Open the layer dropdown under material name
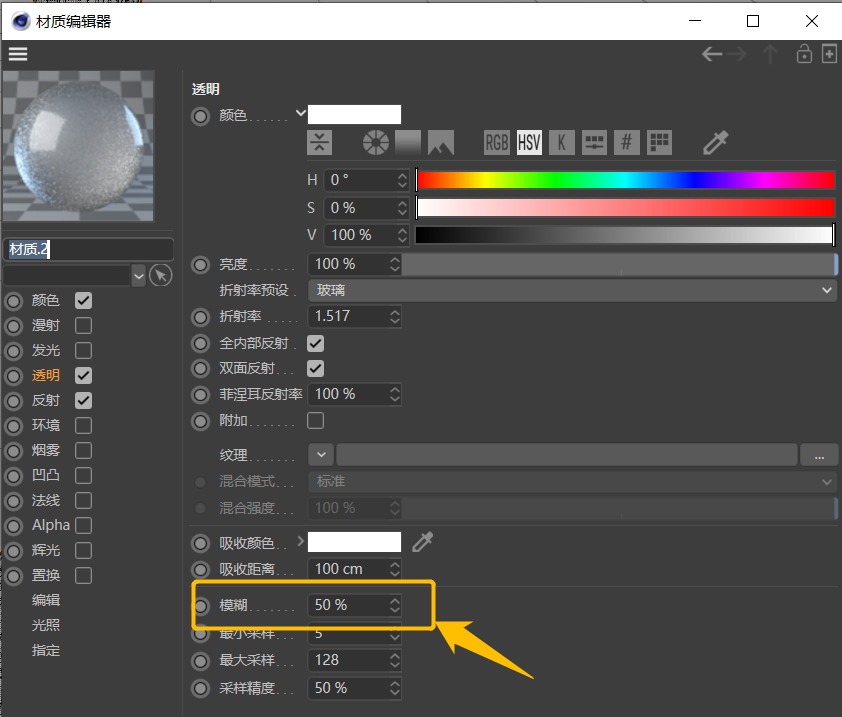 click(x=139, y=276)
